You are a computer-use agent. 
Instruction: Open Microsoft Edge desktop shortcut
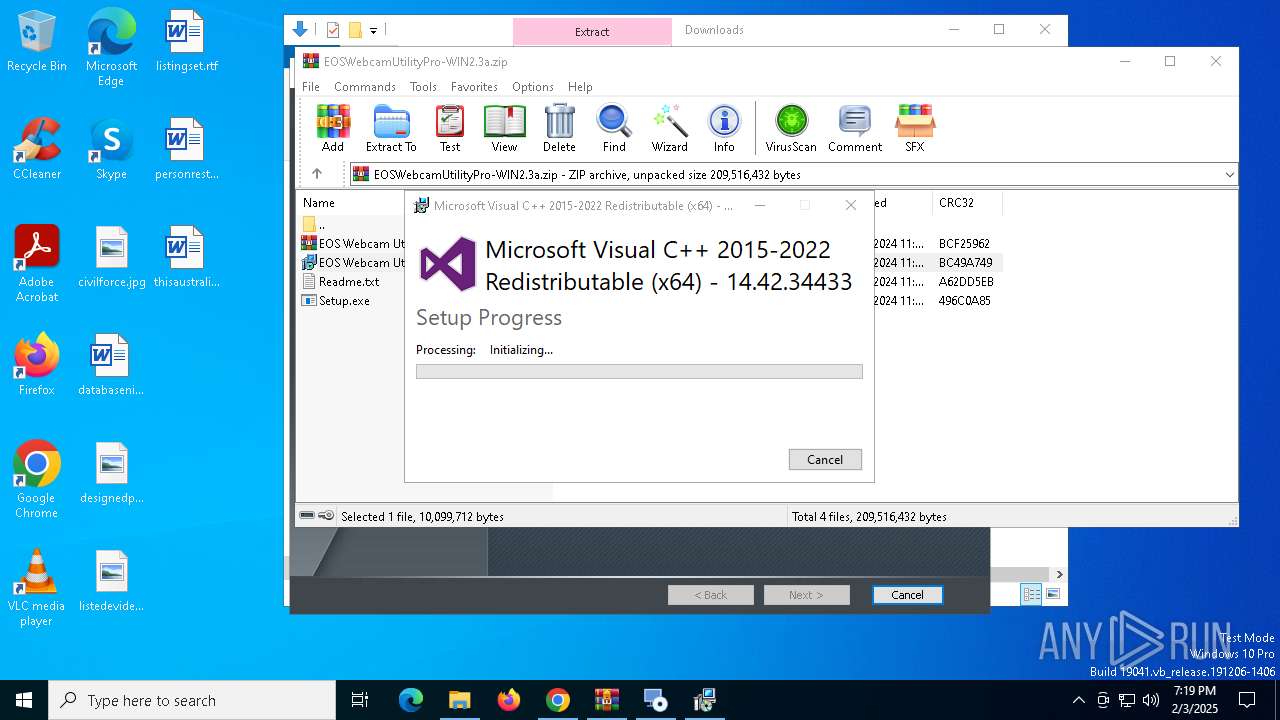tap(111, 49)
